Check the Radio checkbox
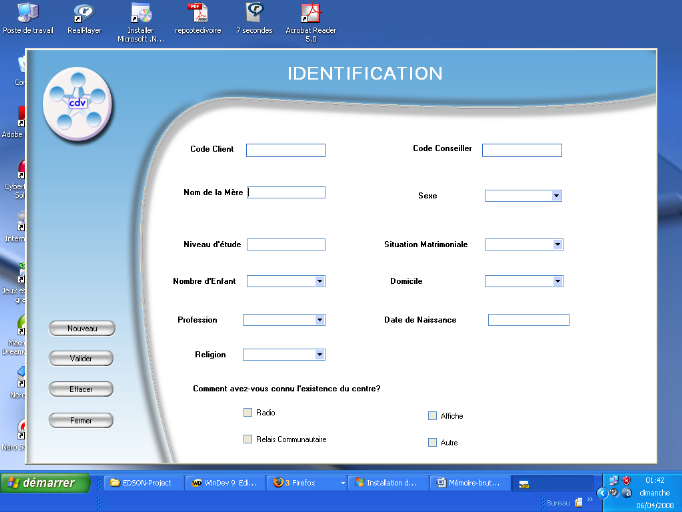 click(x=248, y=412)
